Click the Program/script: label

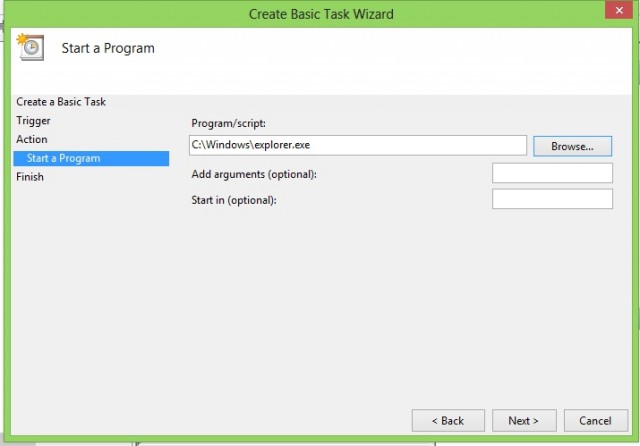coord(229,123)
